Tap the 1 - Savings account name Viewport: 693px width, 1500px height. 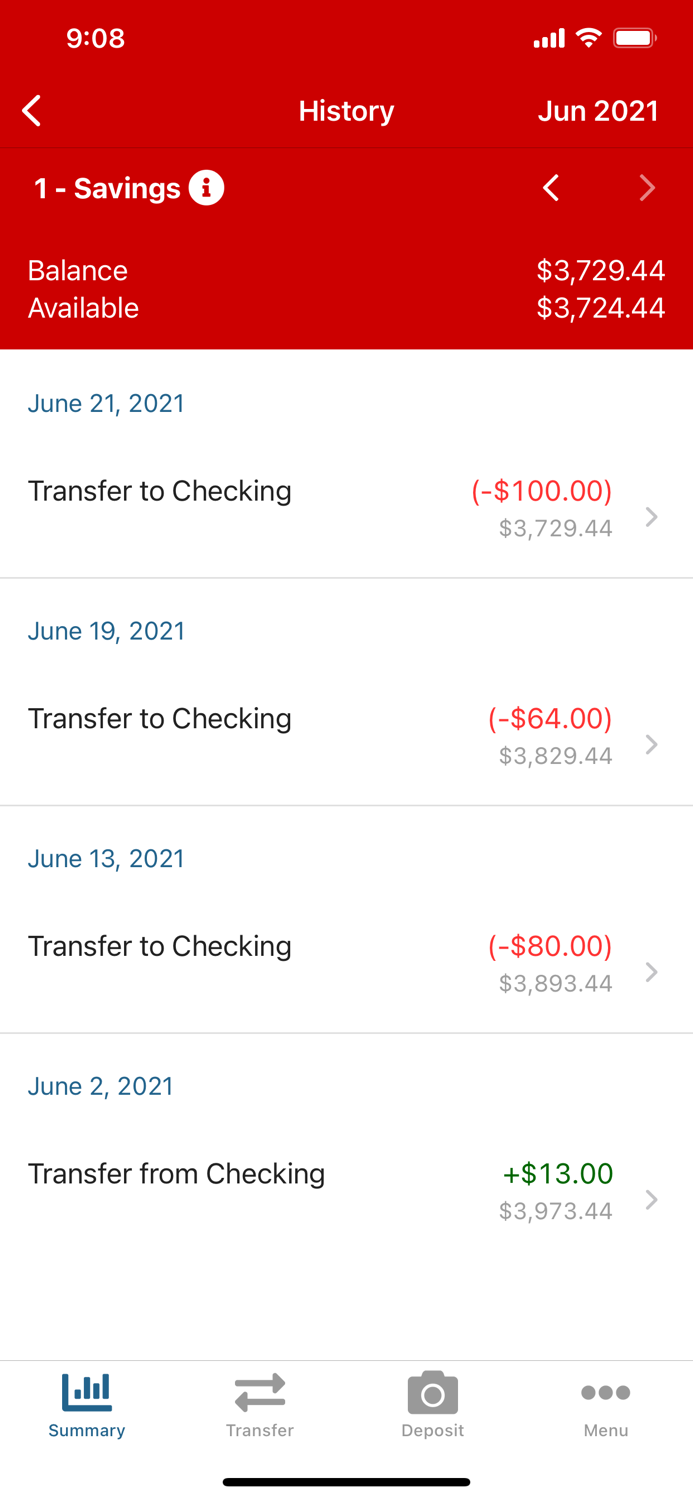pos(107,188)
